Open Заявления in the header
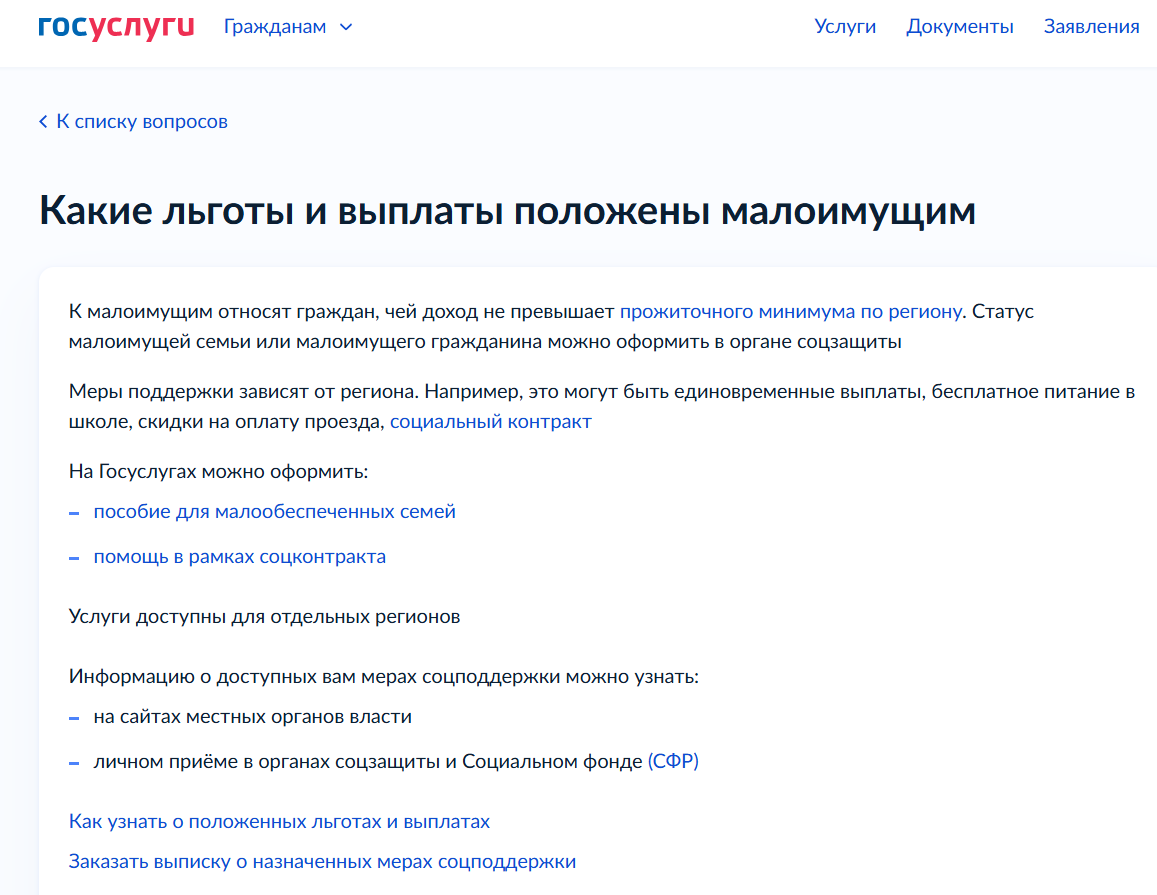The width and height of the screenshot is (1157, 895). (x=1091, y=27)
